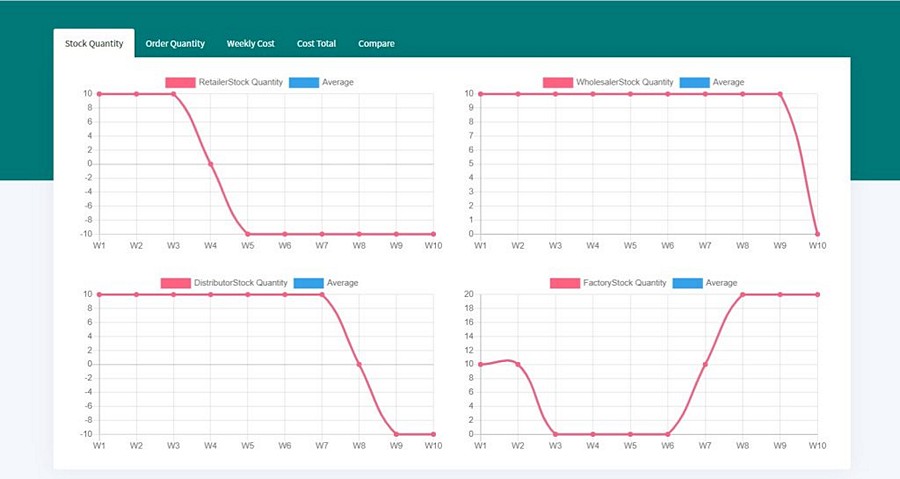
Task: Toggle WholesalerStock Quantity legend red swatch
Action: 558,83
